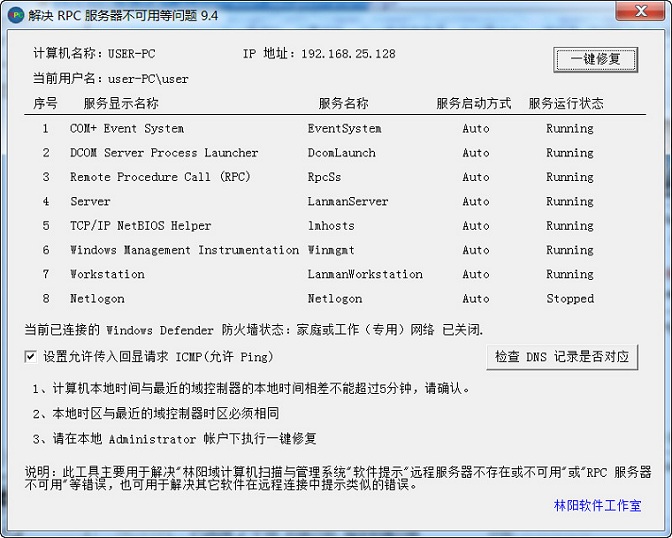The width and height of the screenshot is (672, 538).
Task: Click the Winmgmt service name
Action: pos(331,250)
